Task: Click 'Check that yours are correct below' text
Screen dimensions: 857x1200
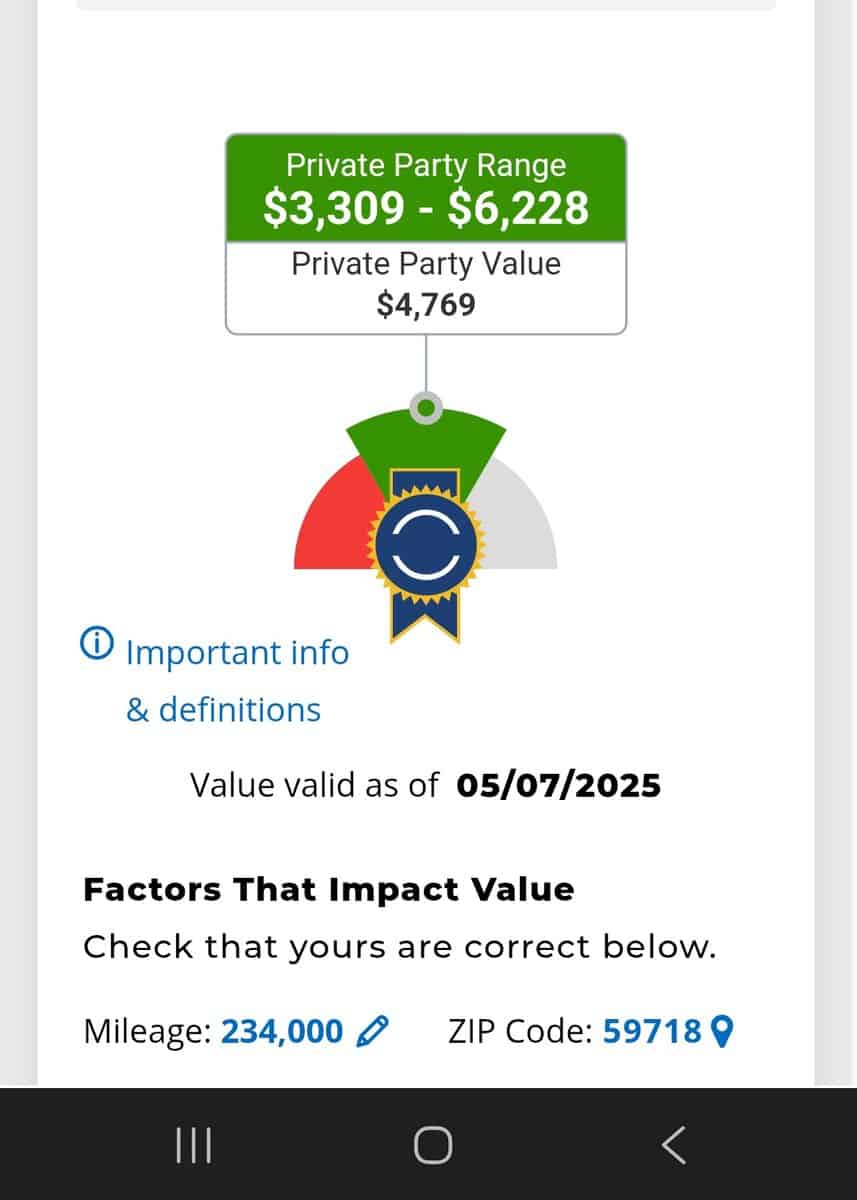Action: (x=400, y=947)
